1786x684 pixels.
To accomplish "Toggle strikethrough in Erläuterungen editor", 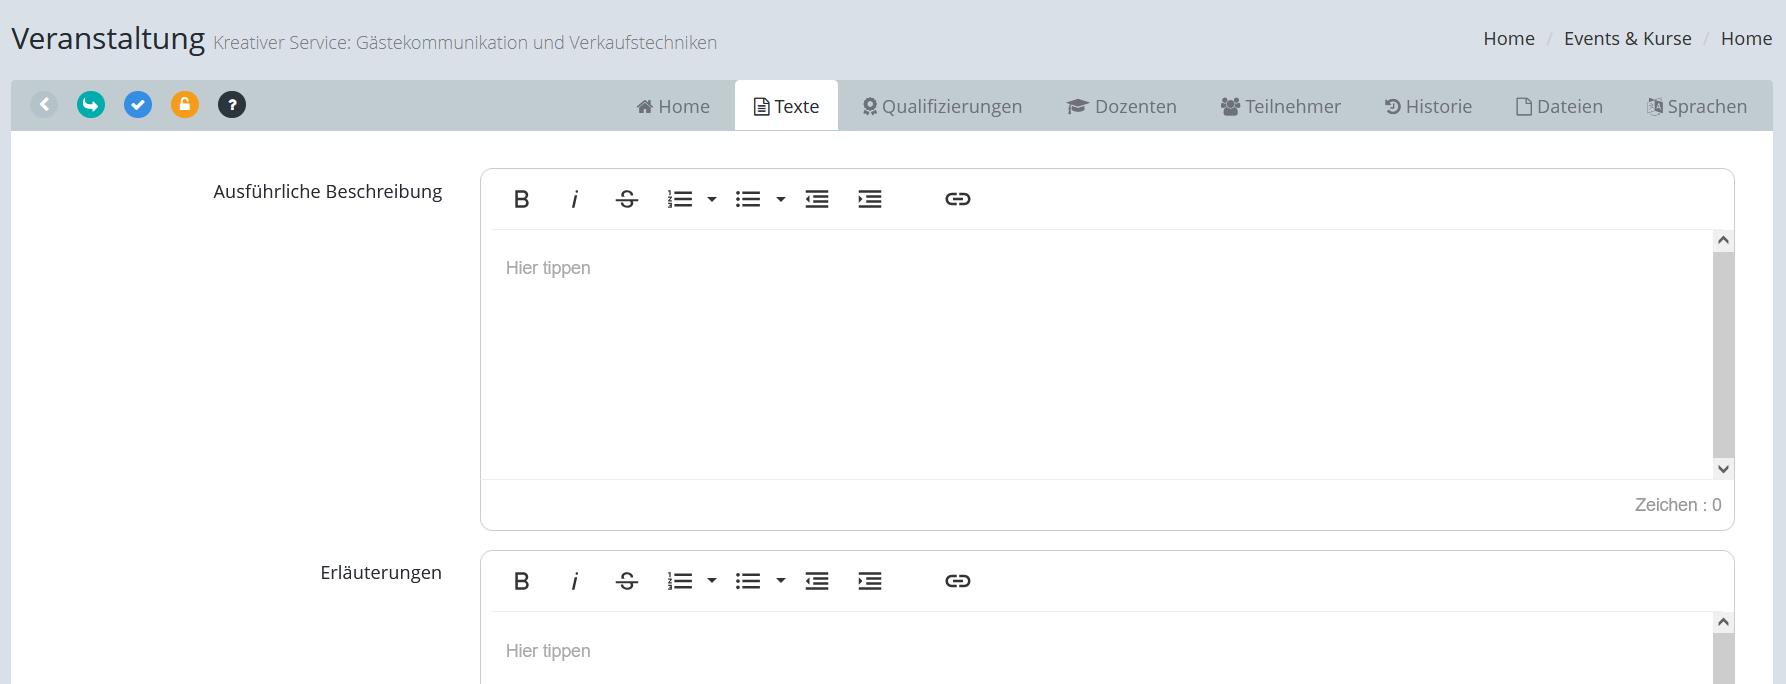I will [x=627, y=581].
